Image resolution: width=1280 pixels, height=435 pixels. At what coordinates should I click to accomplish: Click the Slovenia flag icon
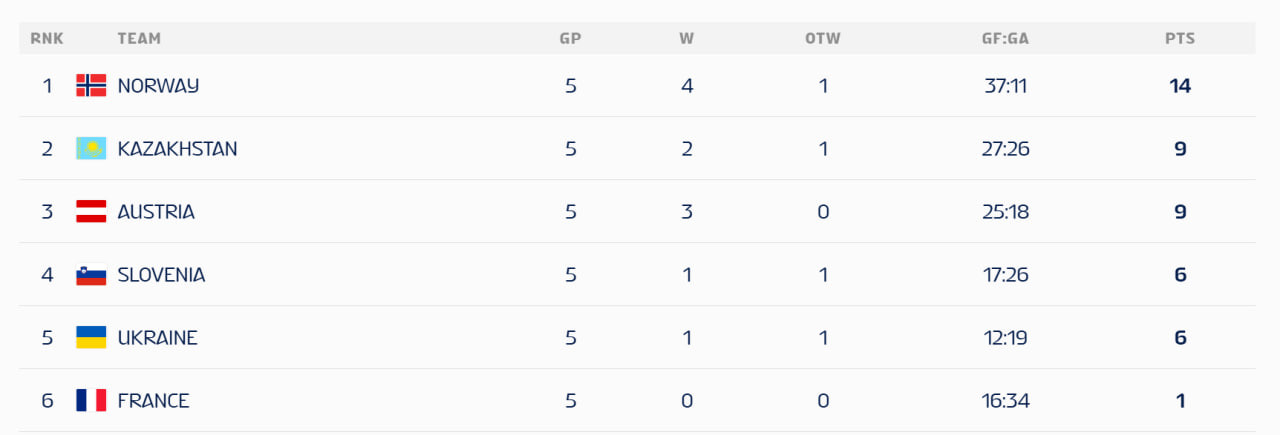coord(91,275)
